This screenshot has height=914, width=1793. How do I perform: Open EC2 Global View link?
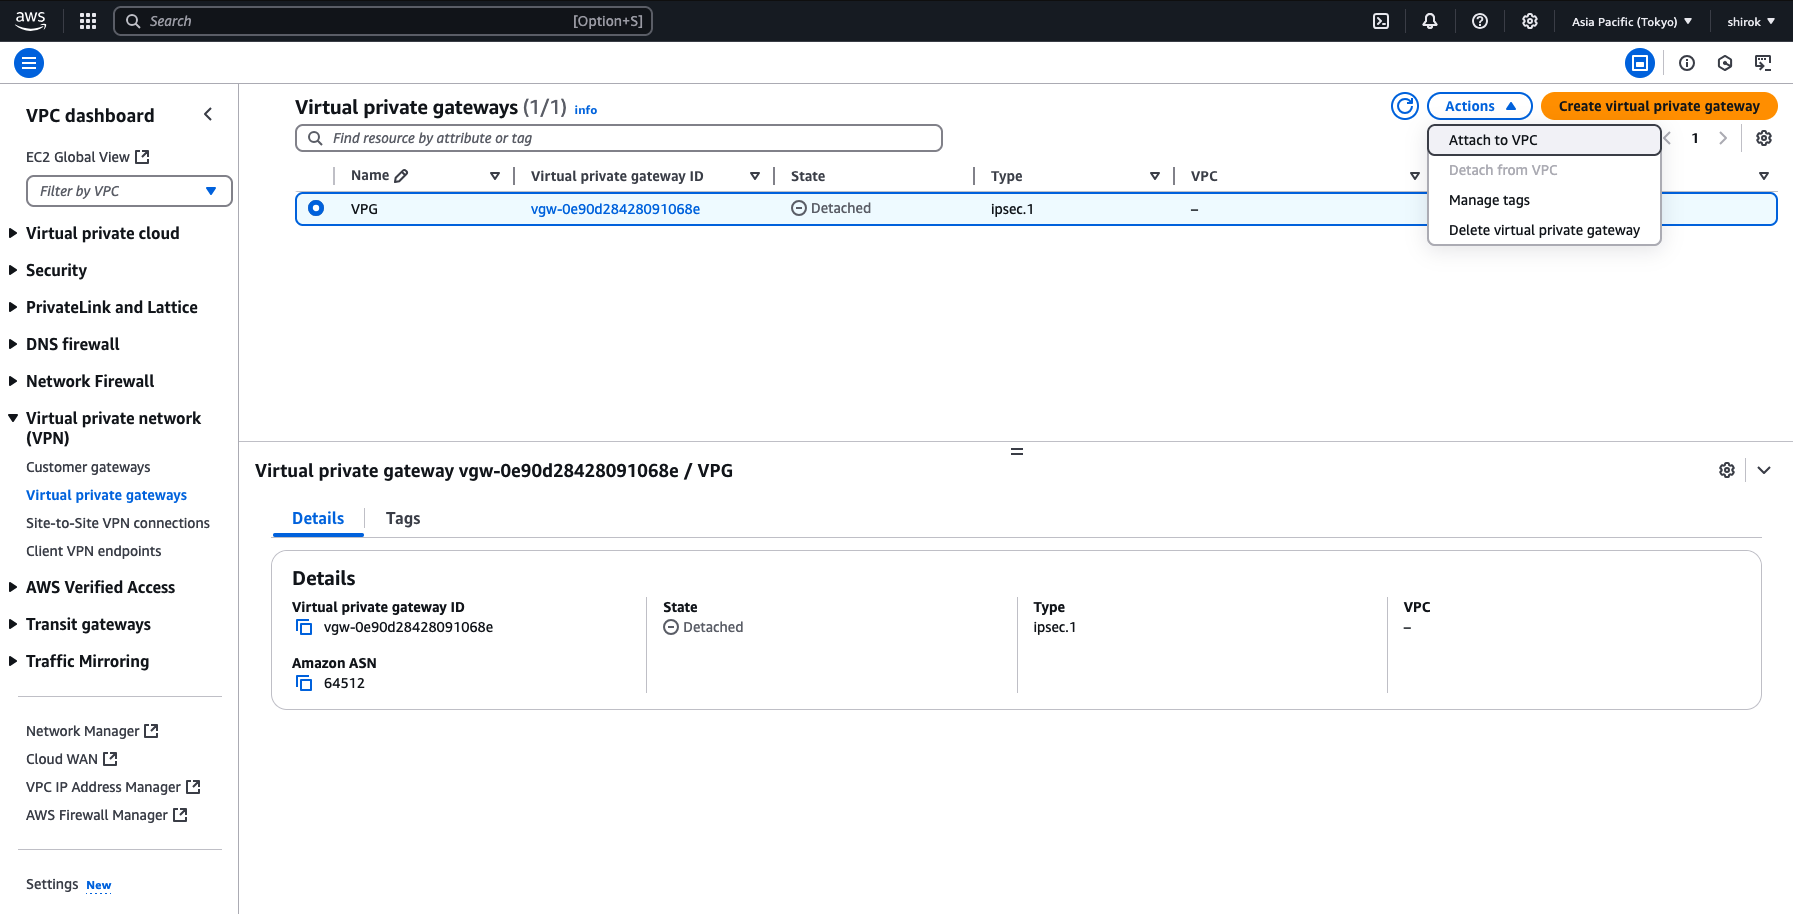coord(88,157)
